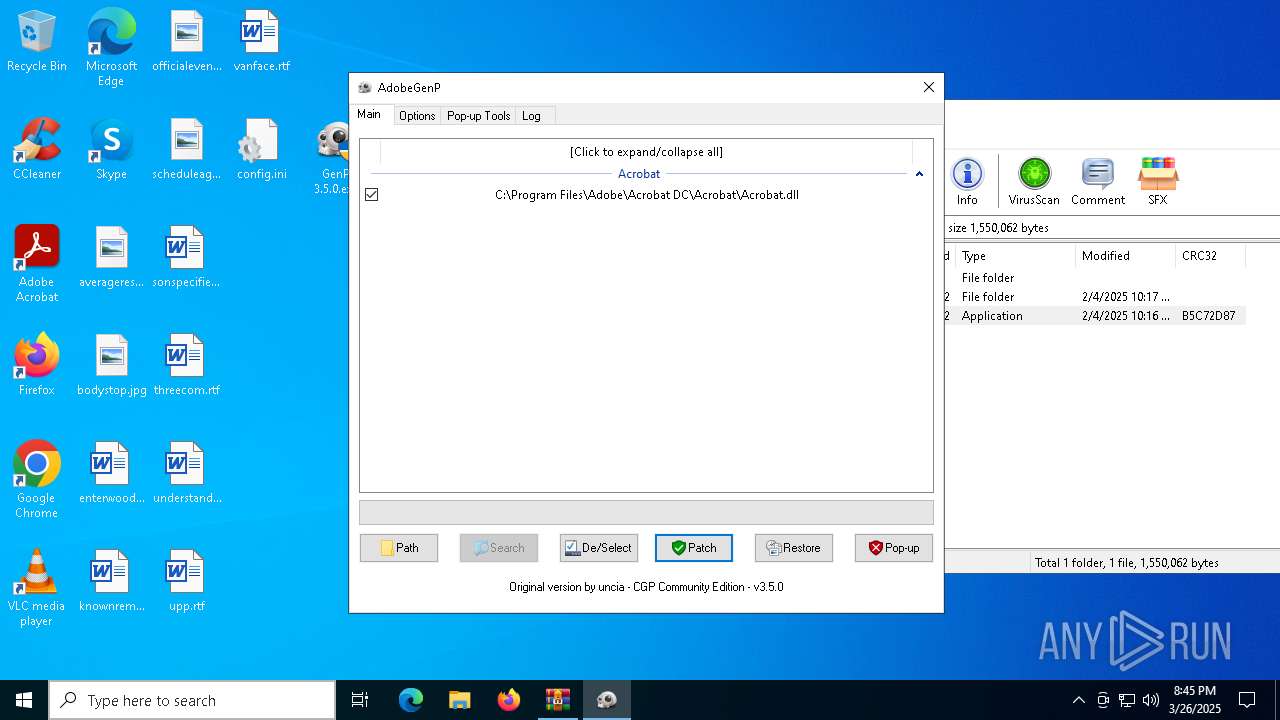Screen dimensions: 1280x720
Task: Select vanface.rtf document icon
Action: point(261,42)
